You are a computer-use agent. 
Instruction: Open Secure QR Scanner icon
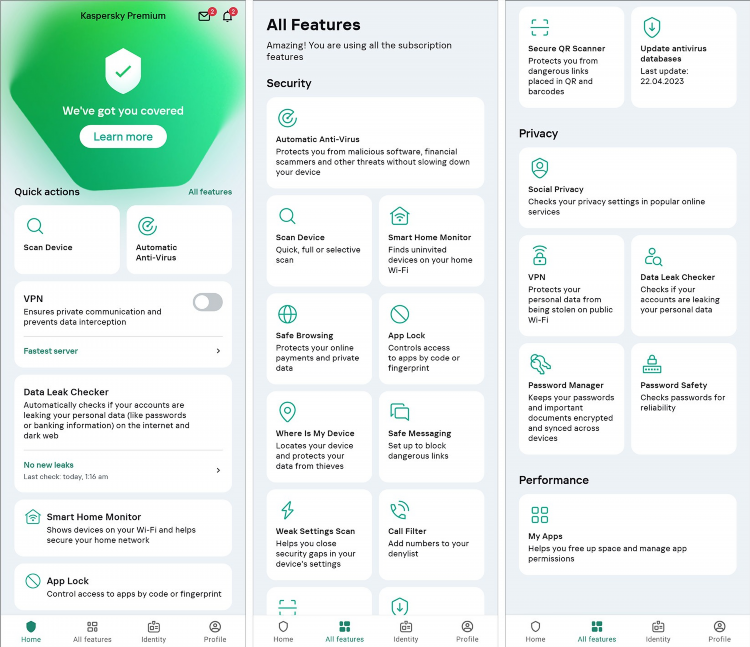[540, 27]
